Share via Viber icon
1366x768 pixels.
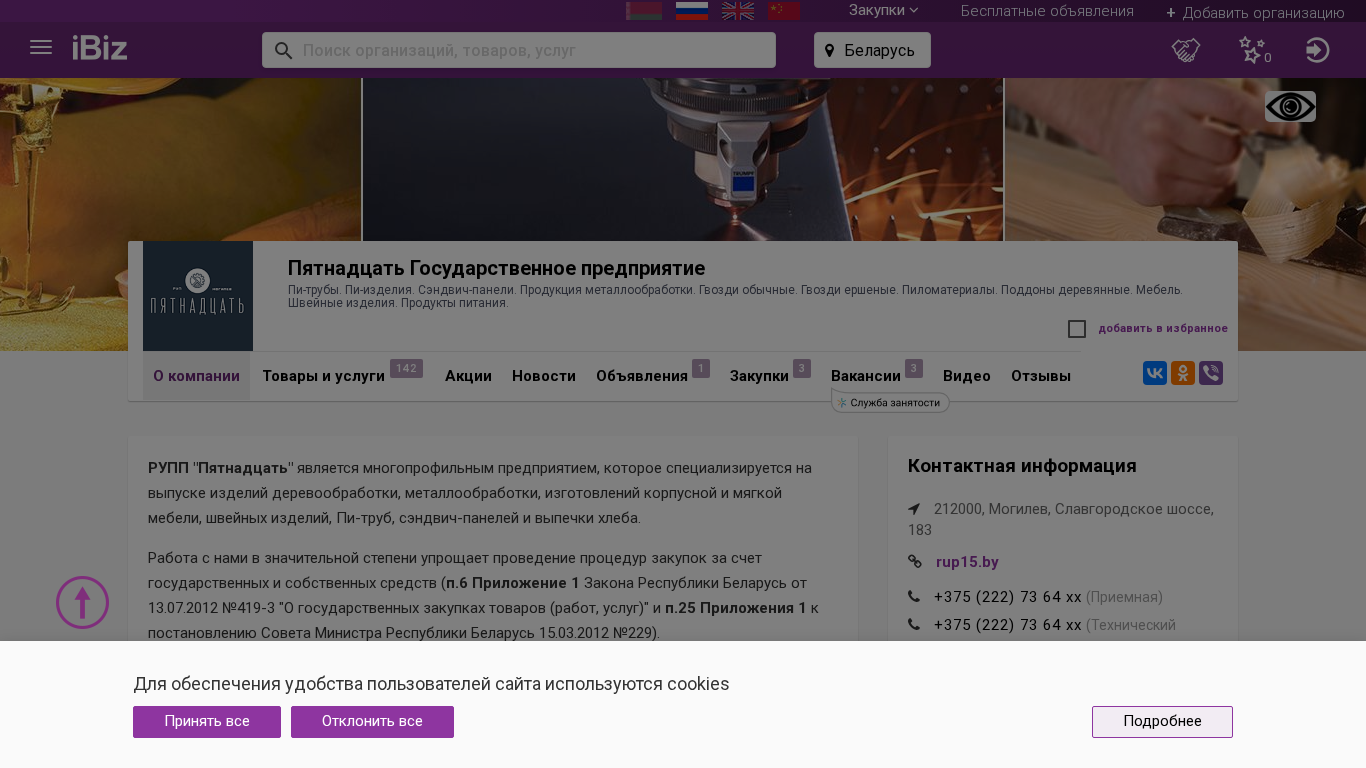coord(1211,373)
